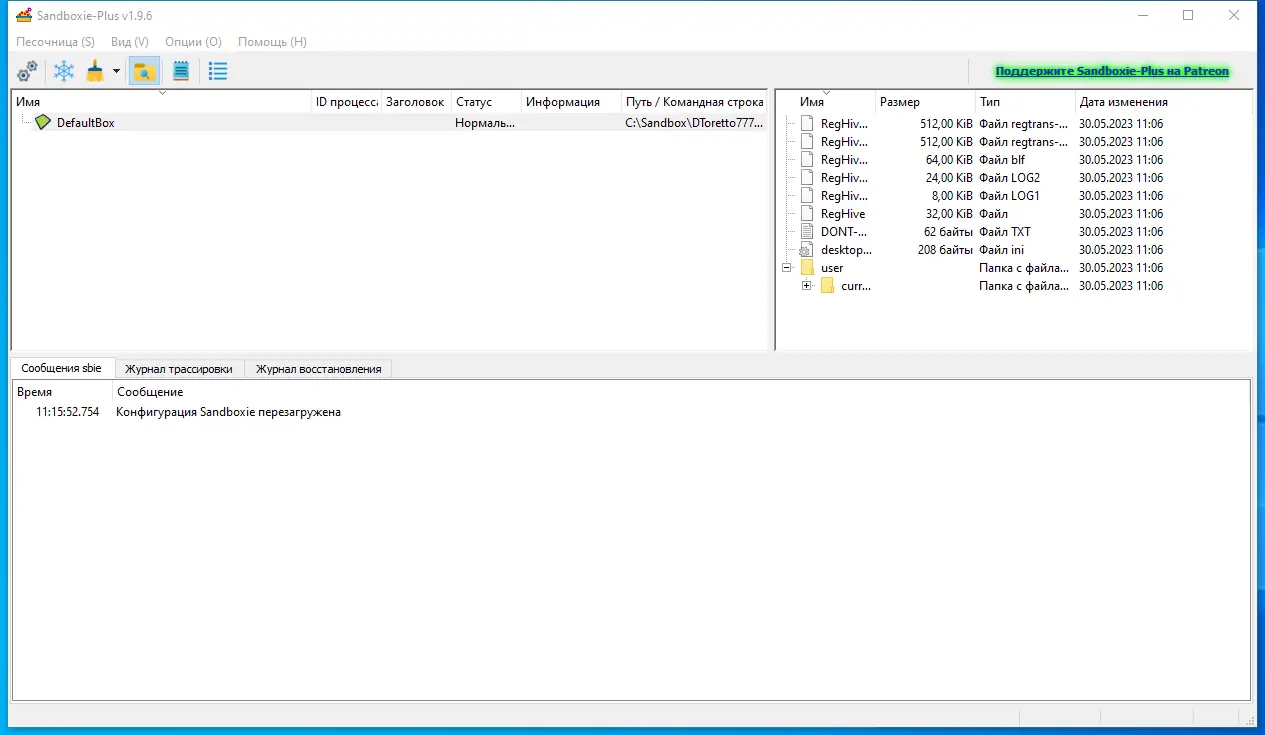Sort by the Информация column header
Viewport: 1265px width, 735px height.
(571, 102)
